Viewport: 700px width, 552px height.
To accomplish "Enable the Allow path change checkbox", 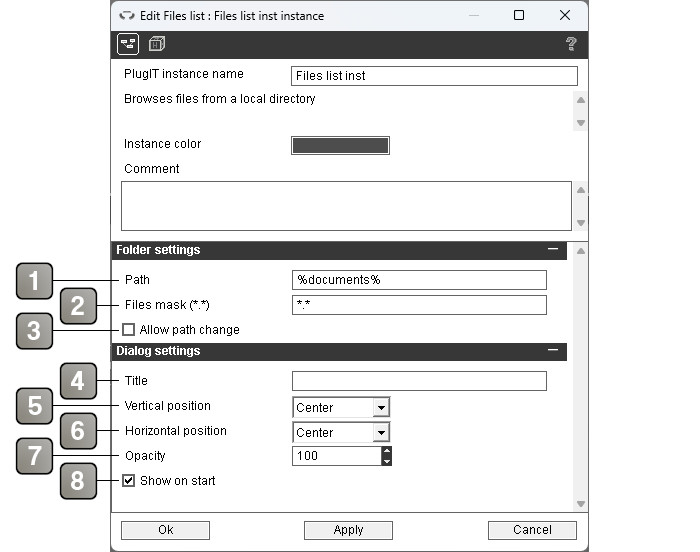I will (129, 330).
